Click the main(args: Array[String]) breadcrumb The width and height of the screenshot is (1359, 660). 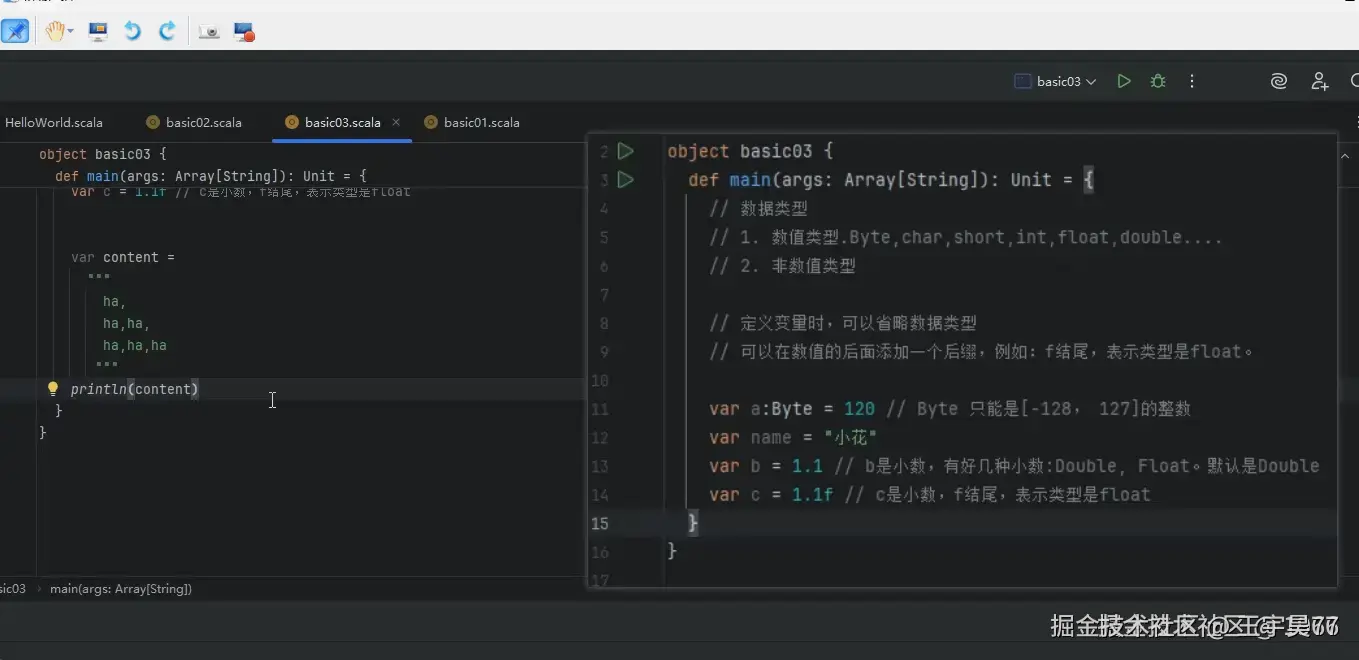tap(120, 589)
